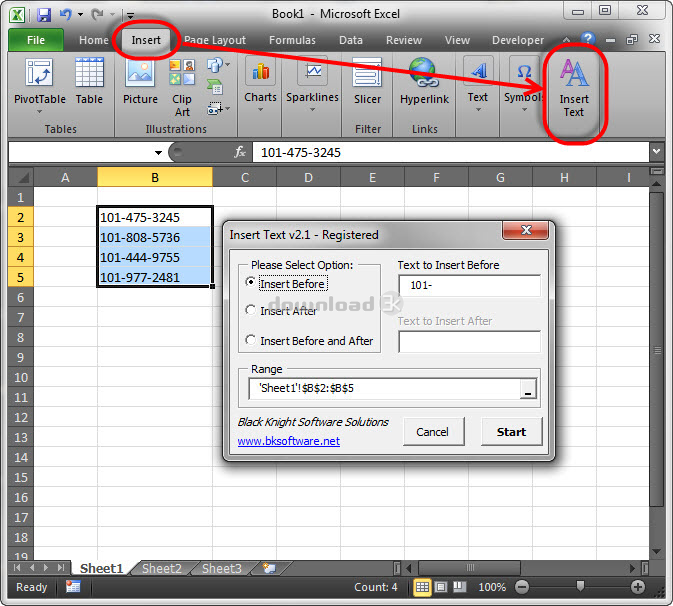Click the fx insert function icon
This screenshot has height=606, width=673.
[239, 152]
